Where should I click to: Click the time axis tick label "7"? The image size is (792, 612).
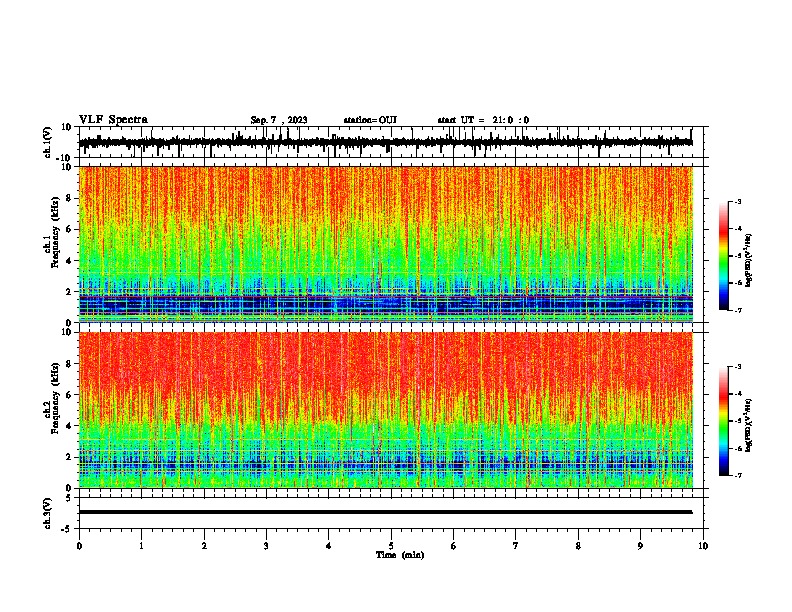click(516, 546)
